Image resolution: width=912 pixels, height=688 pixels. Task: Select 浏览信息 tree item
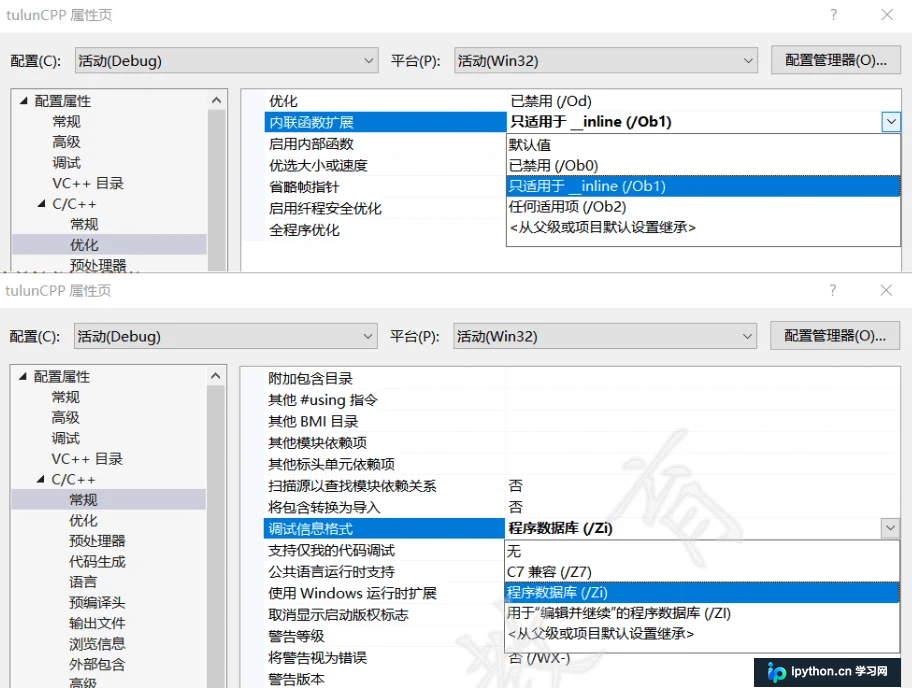point(97,644)
